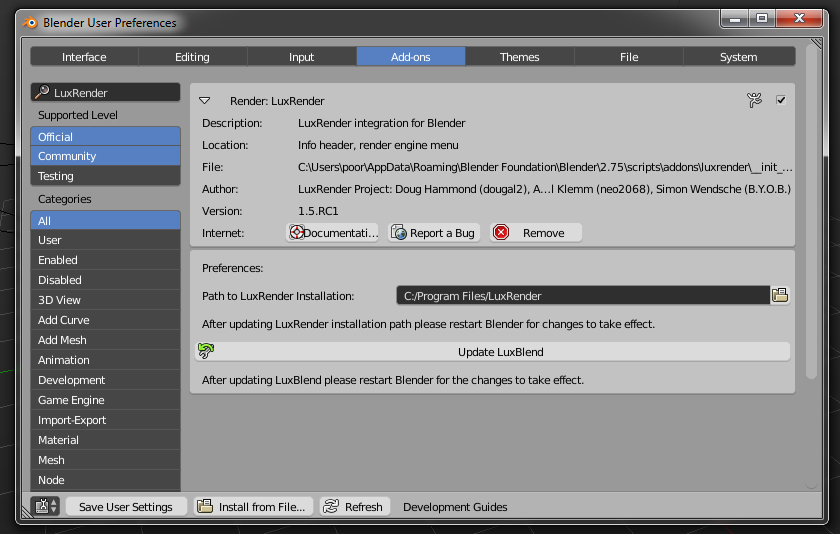Select the Node category
This screenshot has height=534, width=840.
[x=106, y=480]
